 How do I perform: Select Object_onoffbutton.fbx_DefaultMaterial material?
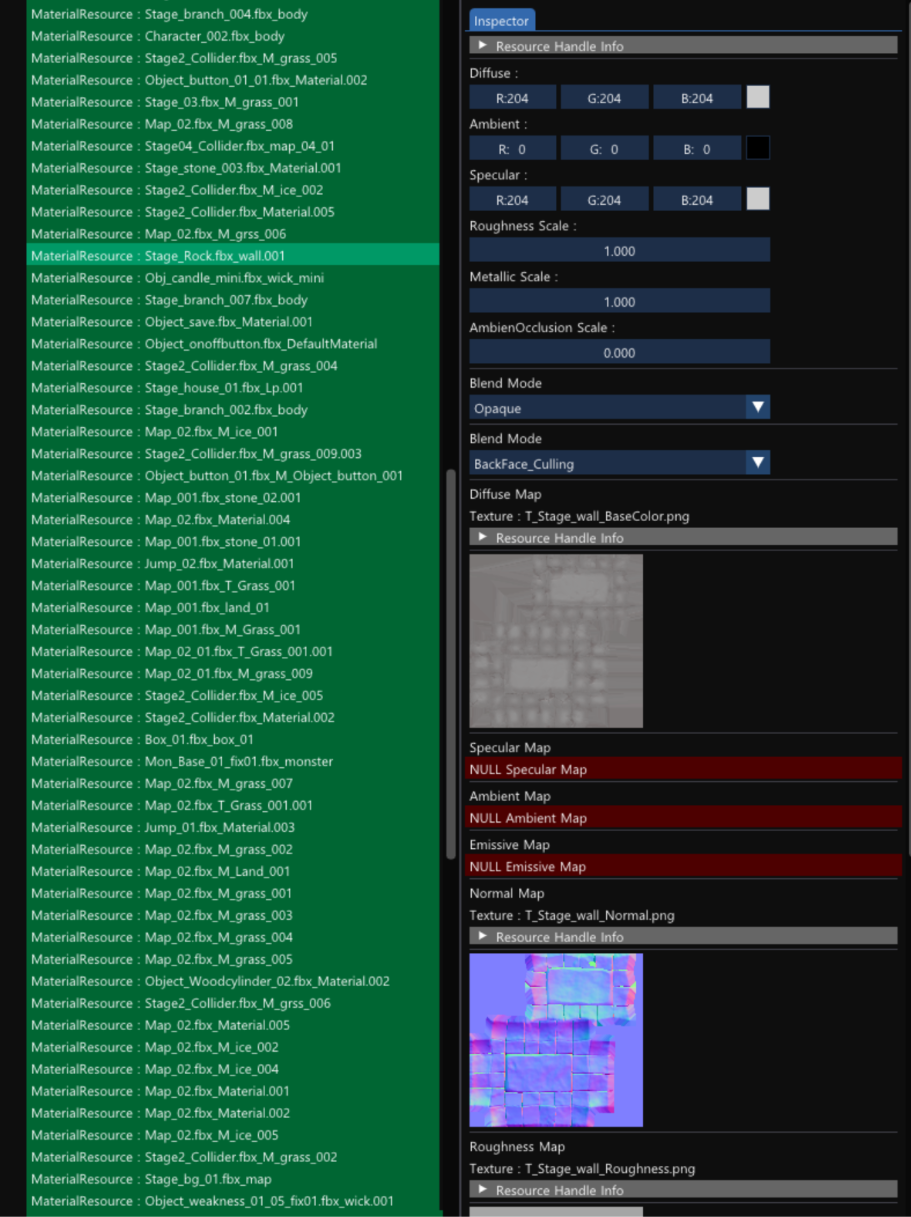[x=233, y=344]
